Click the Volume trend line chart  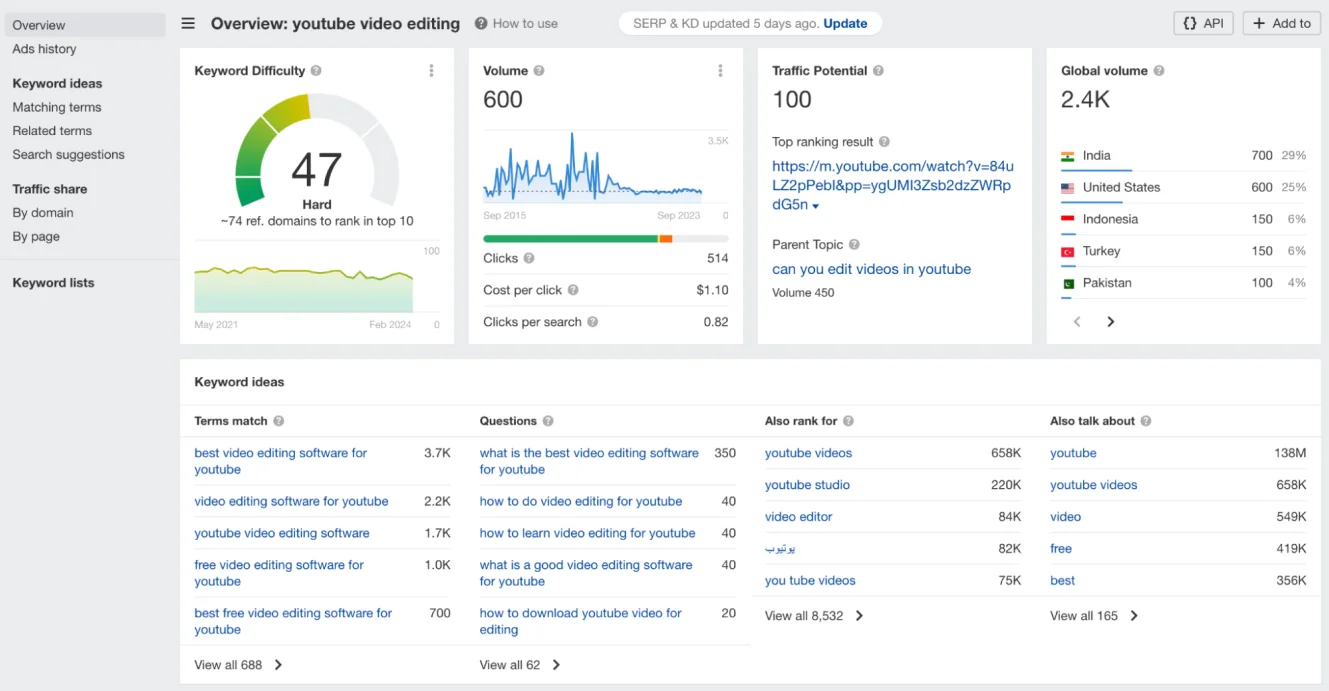[x=593, y=170]
